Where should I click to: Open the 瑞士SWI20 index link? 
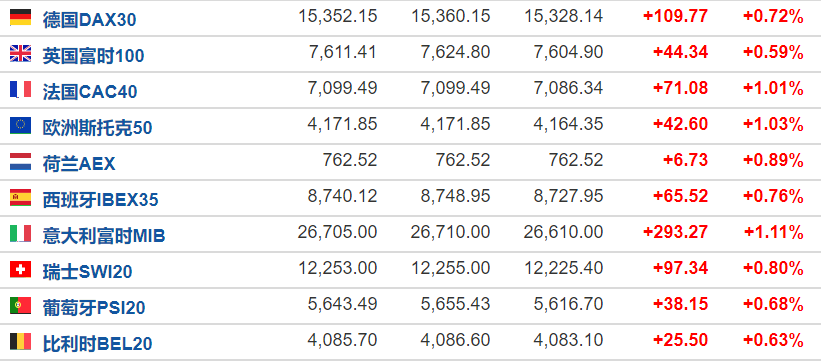pos(87,272)
